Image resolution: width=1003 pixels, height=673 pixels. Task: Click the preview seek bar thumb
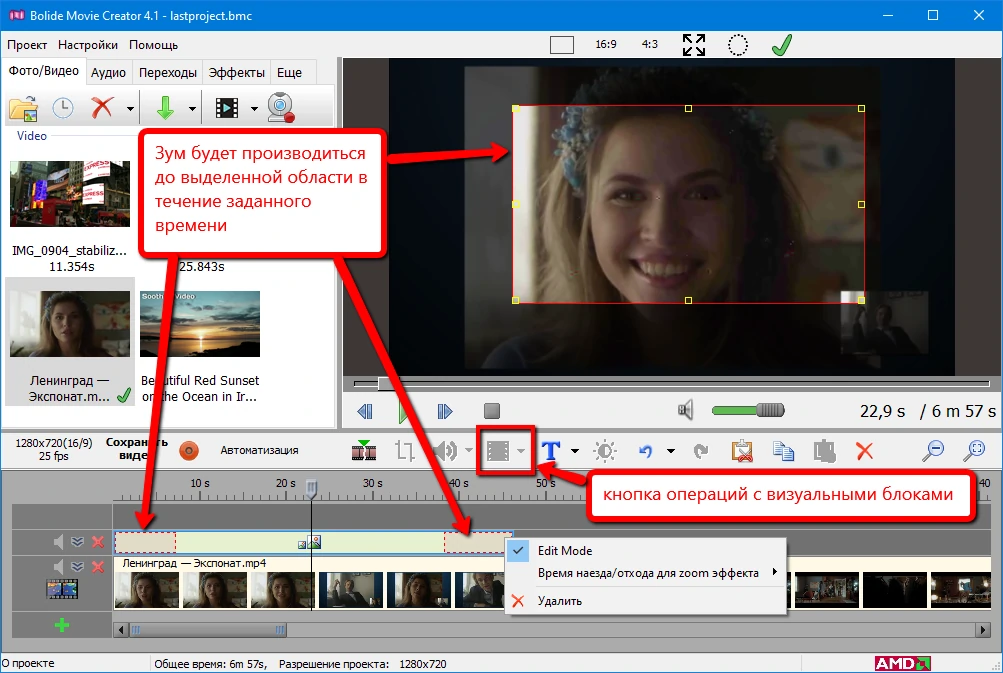(x=384, y=383)
